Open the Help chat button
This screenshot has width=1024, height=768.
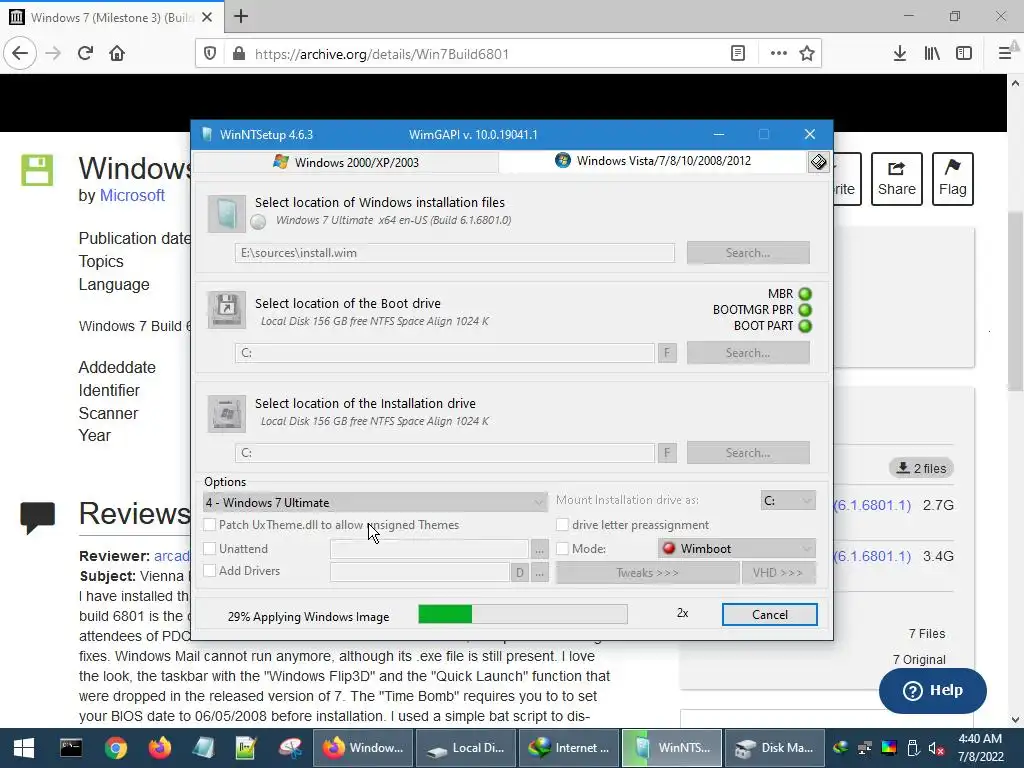point(933,690)
